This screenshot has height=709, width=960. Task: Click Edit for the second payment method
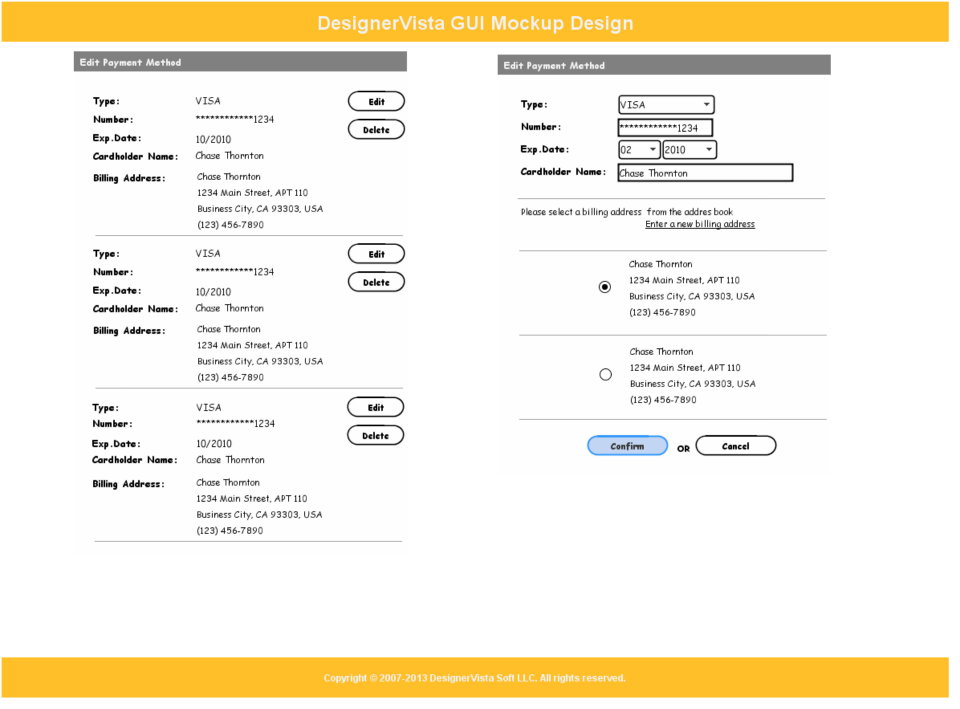pyautogui.click(x=376, y=254)
